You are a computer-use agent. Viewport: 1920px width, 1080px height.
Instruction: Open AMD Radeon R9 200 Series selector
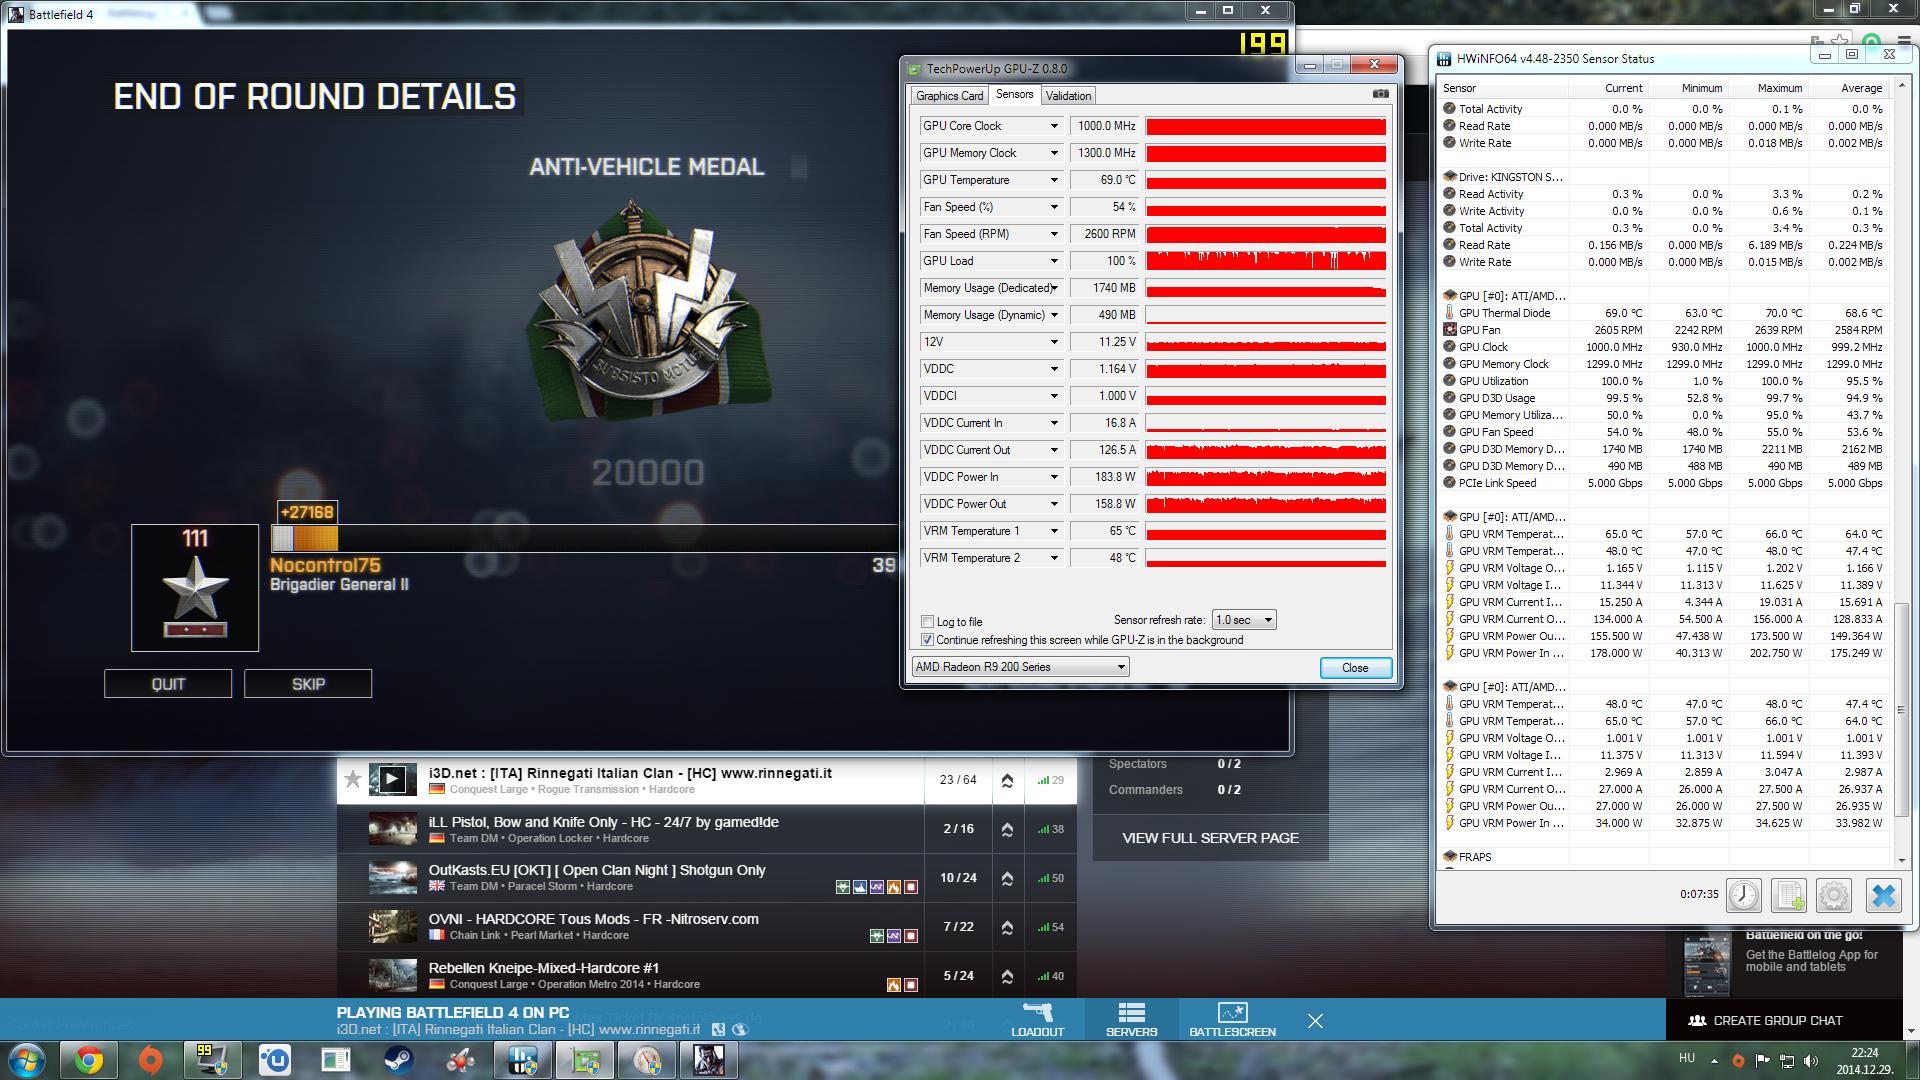point(1020,667)
